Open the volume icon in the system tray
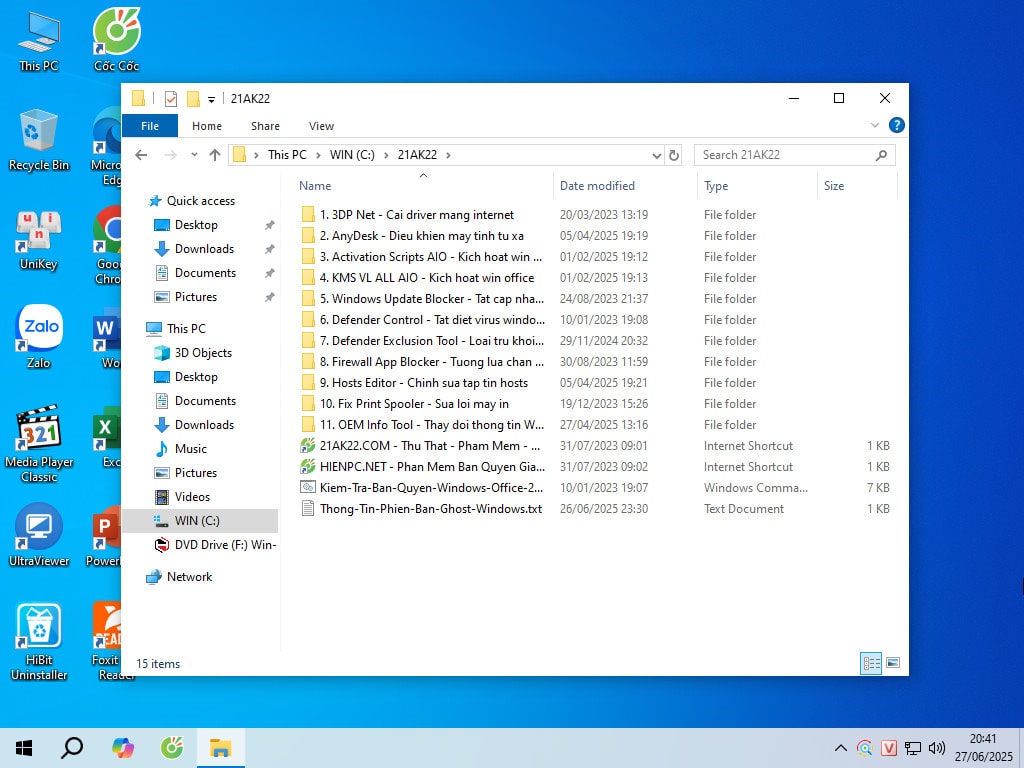 (937, 748)
